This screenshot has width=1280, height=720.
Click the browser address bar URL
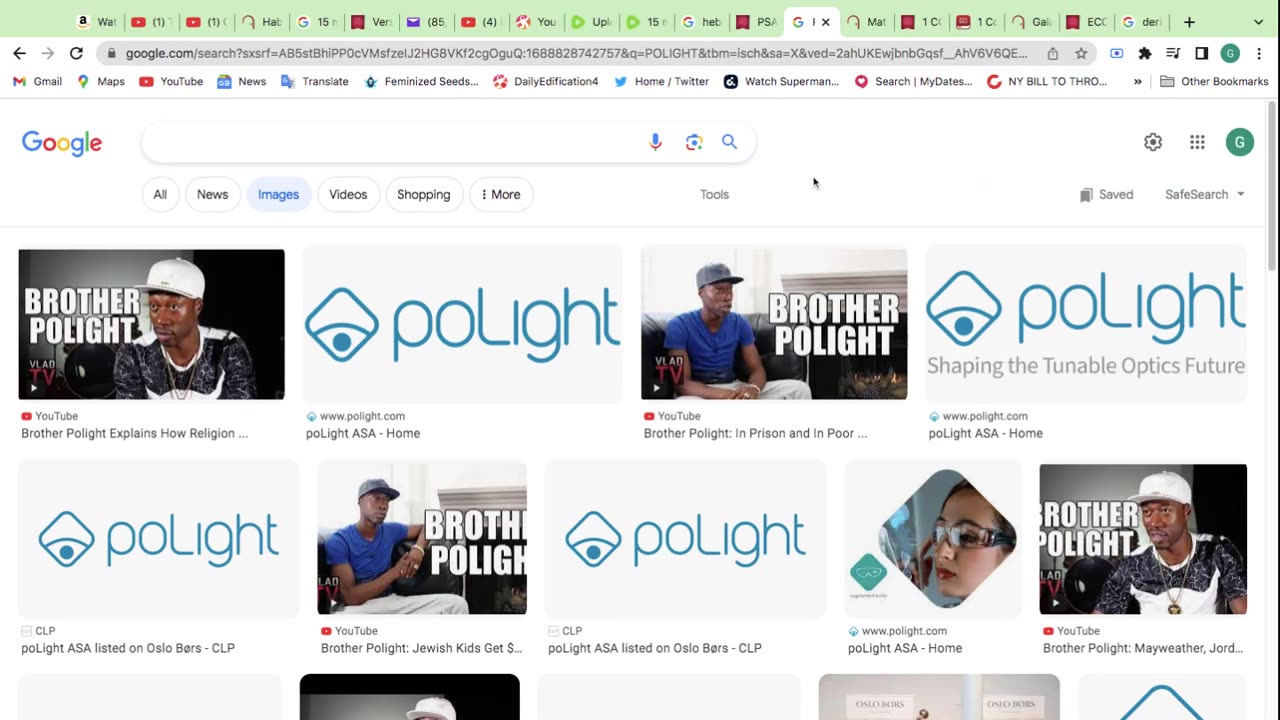[576, 53]
